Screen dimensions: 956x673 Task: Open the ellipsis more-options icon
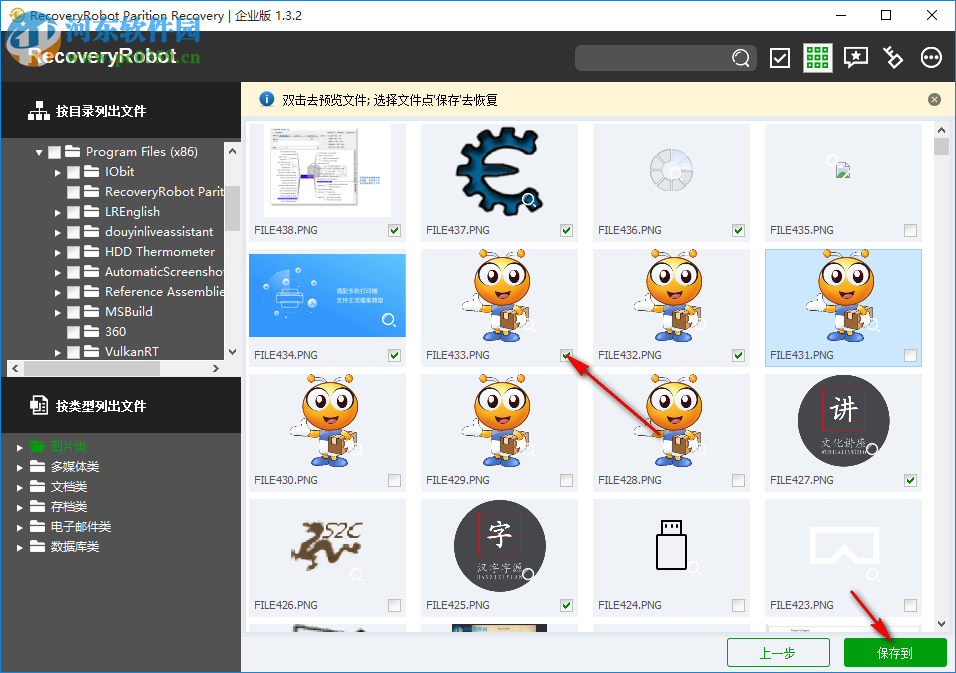(x=931, y=57)
